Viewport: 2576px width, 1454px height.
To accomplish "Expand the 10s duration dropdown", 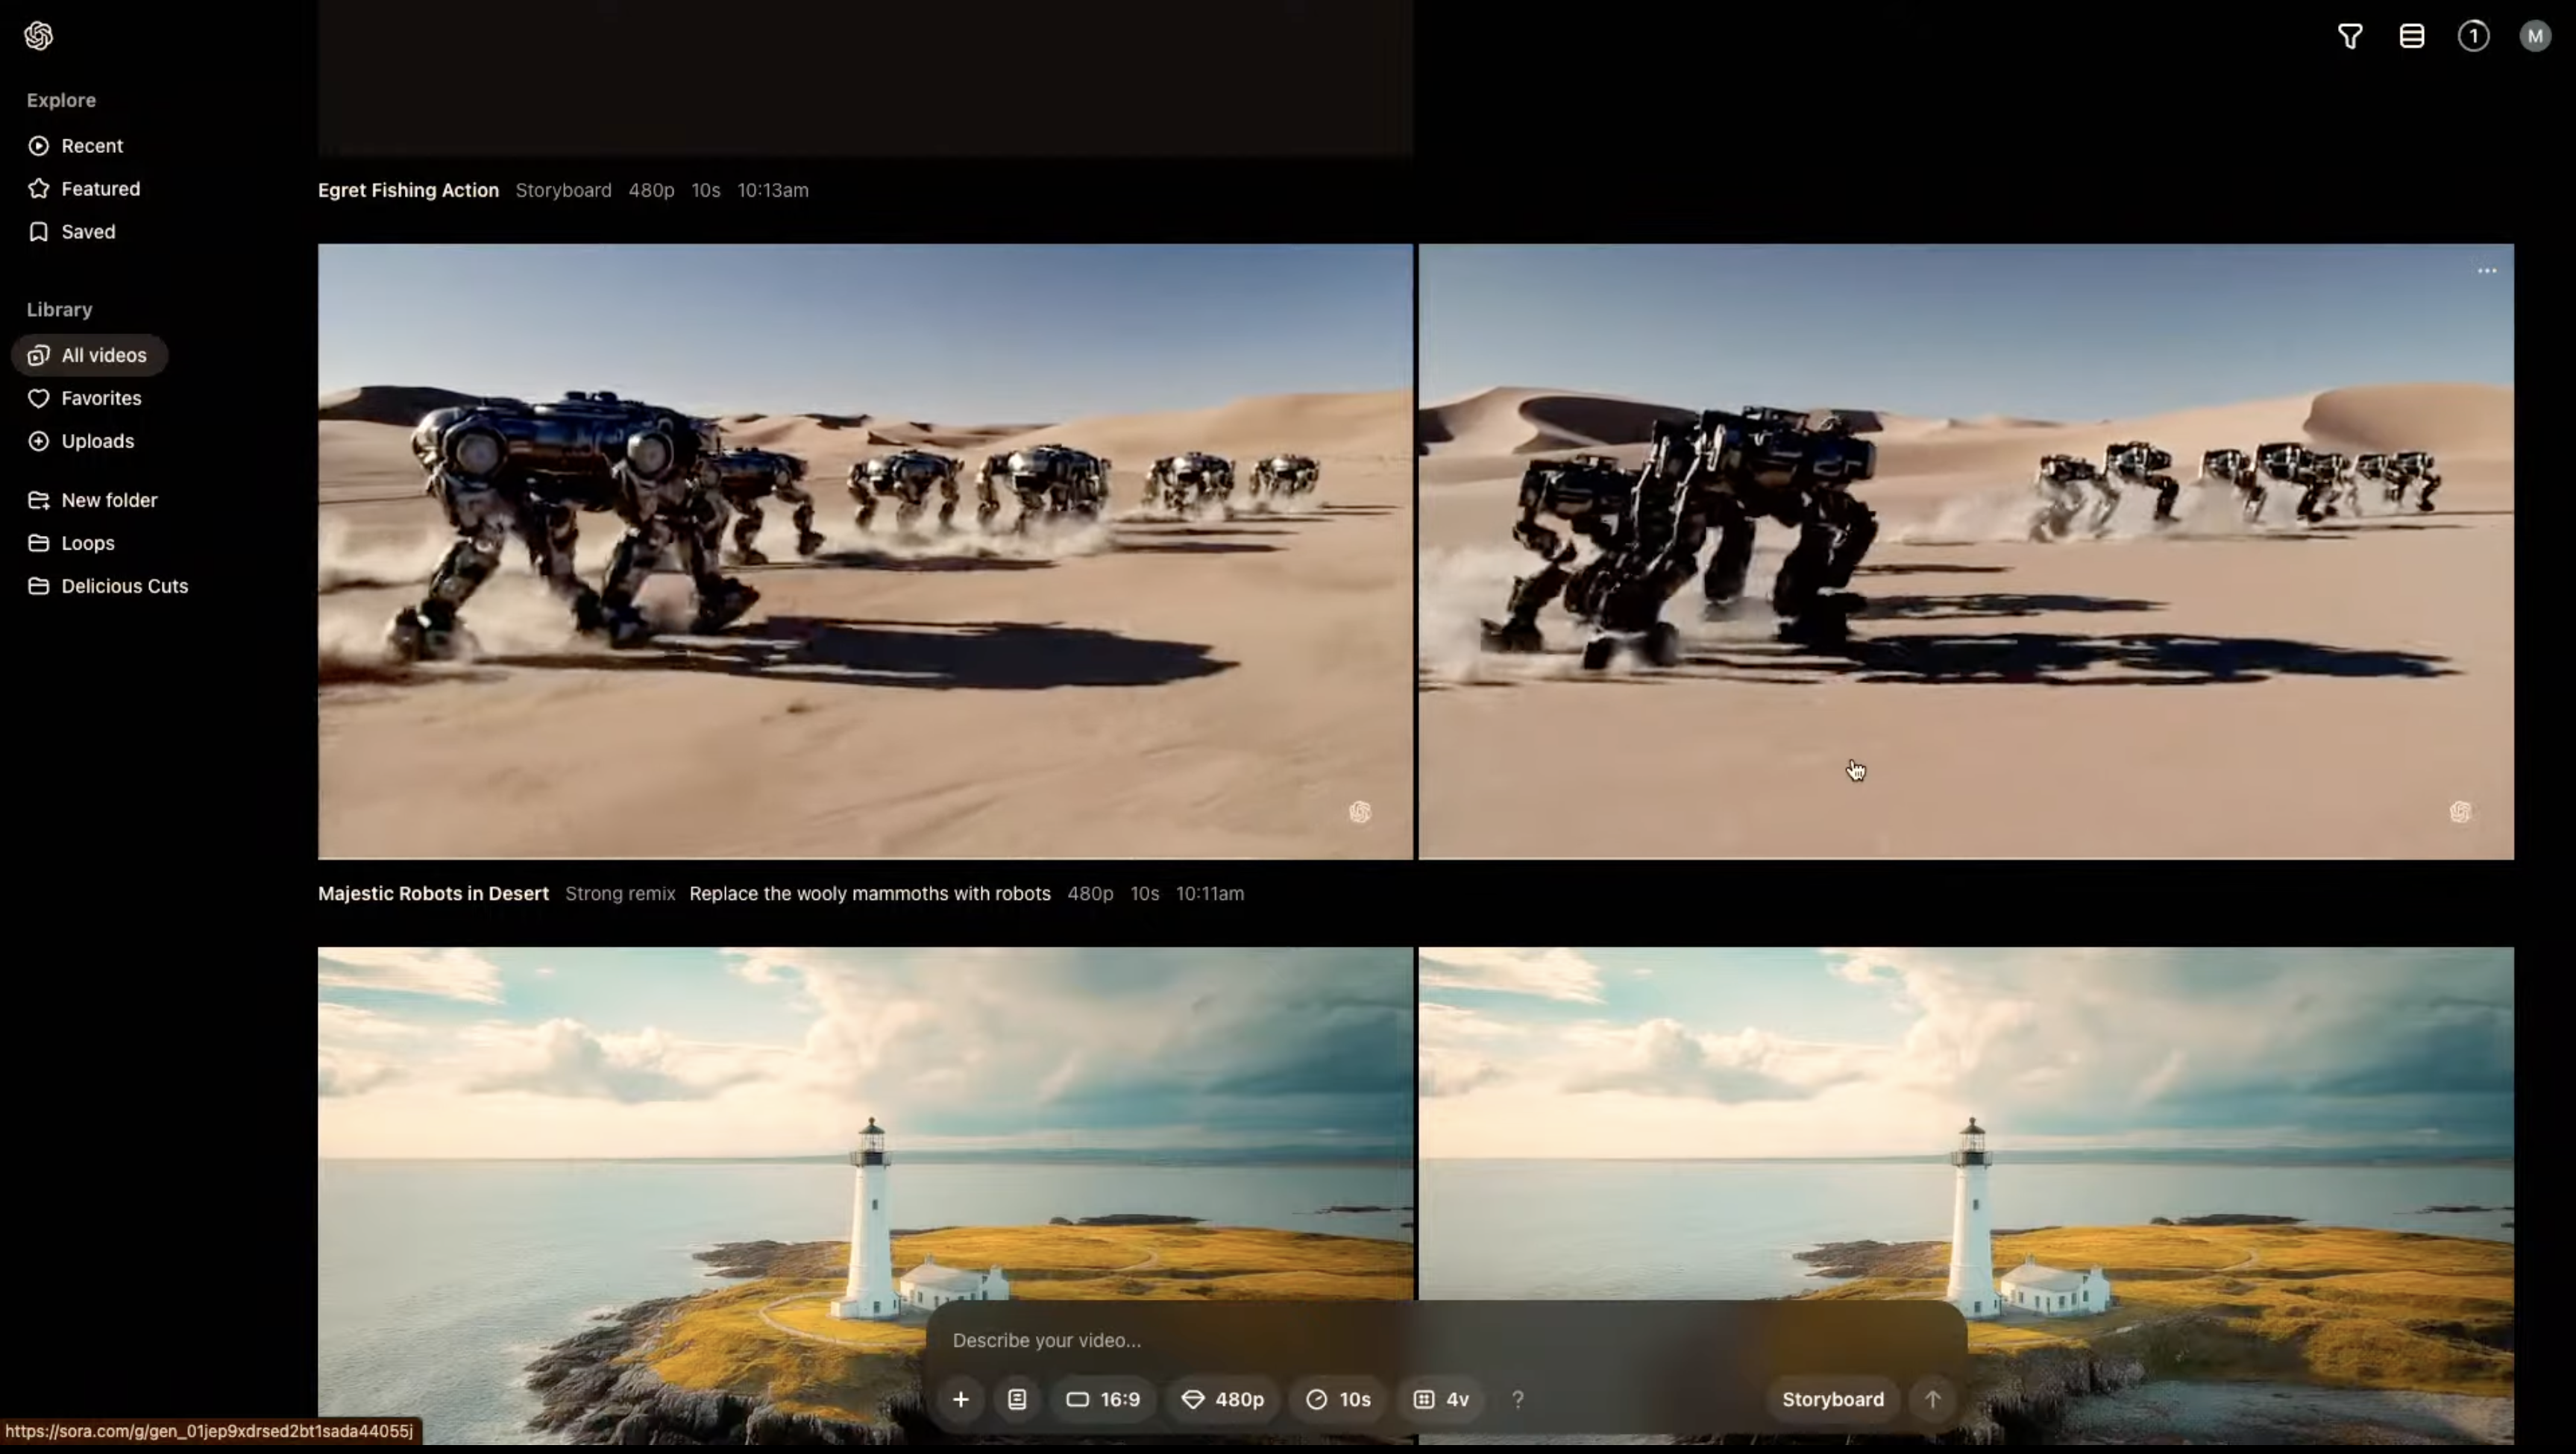I will point(1338,1399).
